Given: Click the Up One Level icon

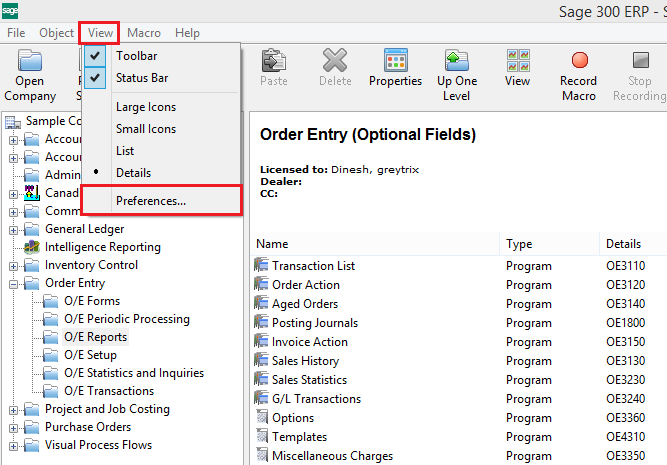Looking at the screenshot, I should click(457, 60).
